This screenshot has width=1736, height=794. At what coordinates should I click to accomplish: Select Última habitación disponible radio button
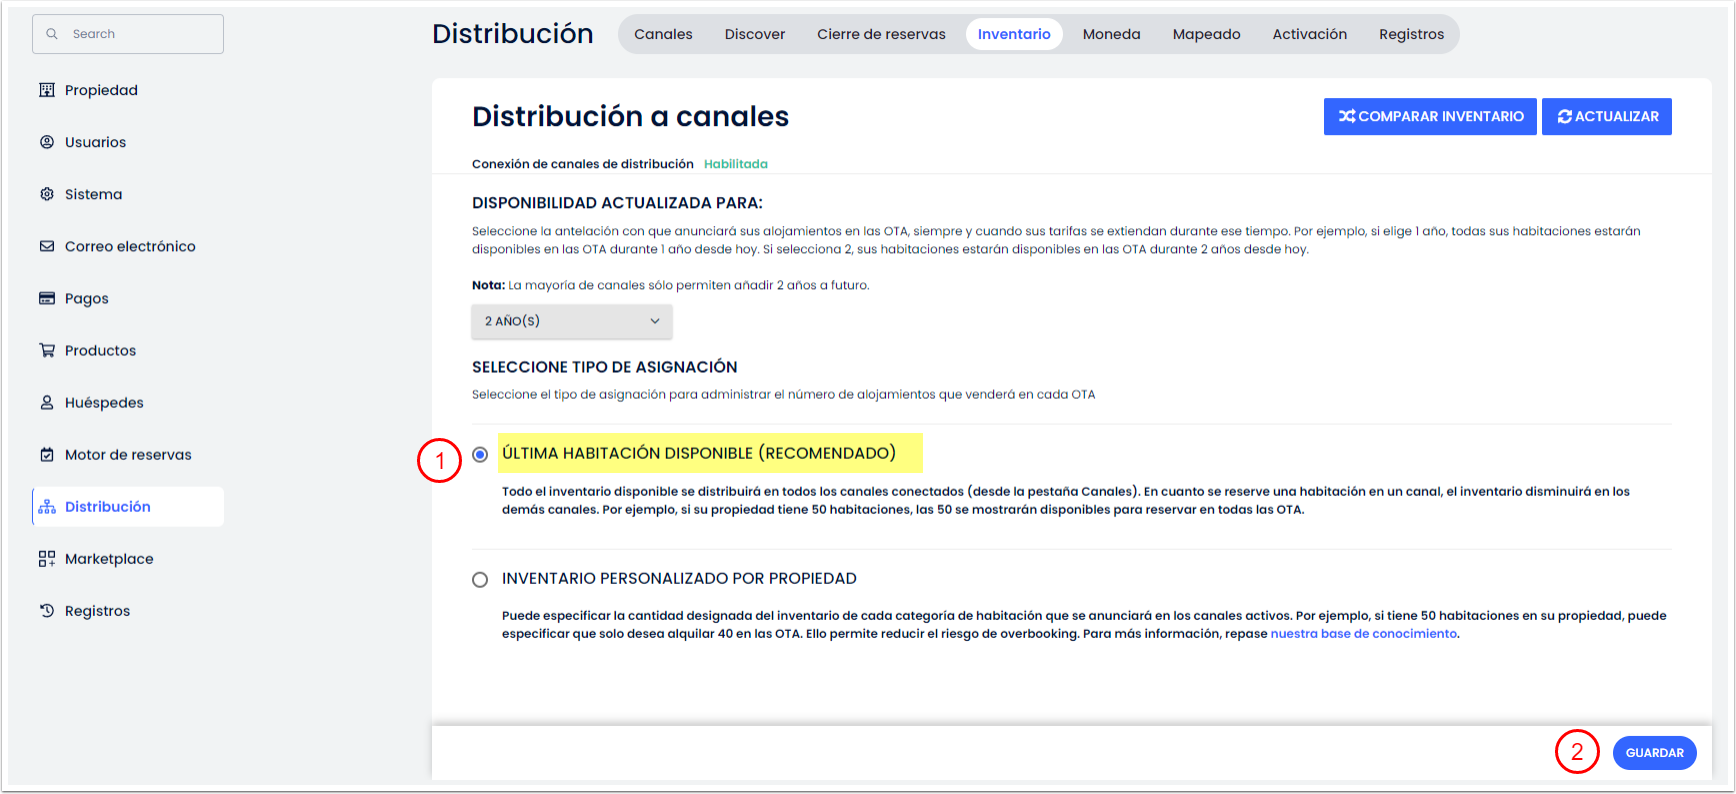(x=480, y=454)
